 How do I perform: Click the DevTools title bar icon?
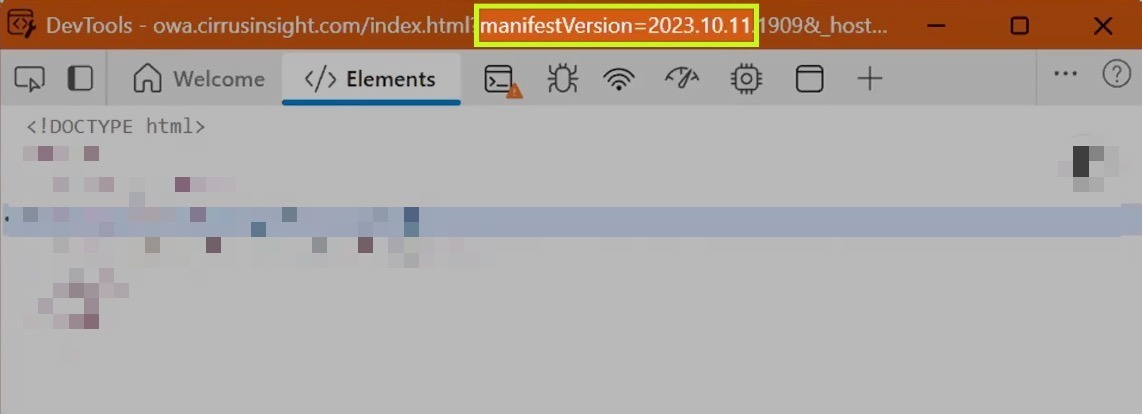point(22,24)
